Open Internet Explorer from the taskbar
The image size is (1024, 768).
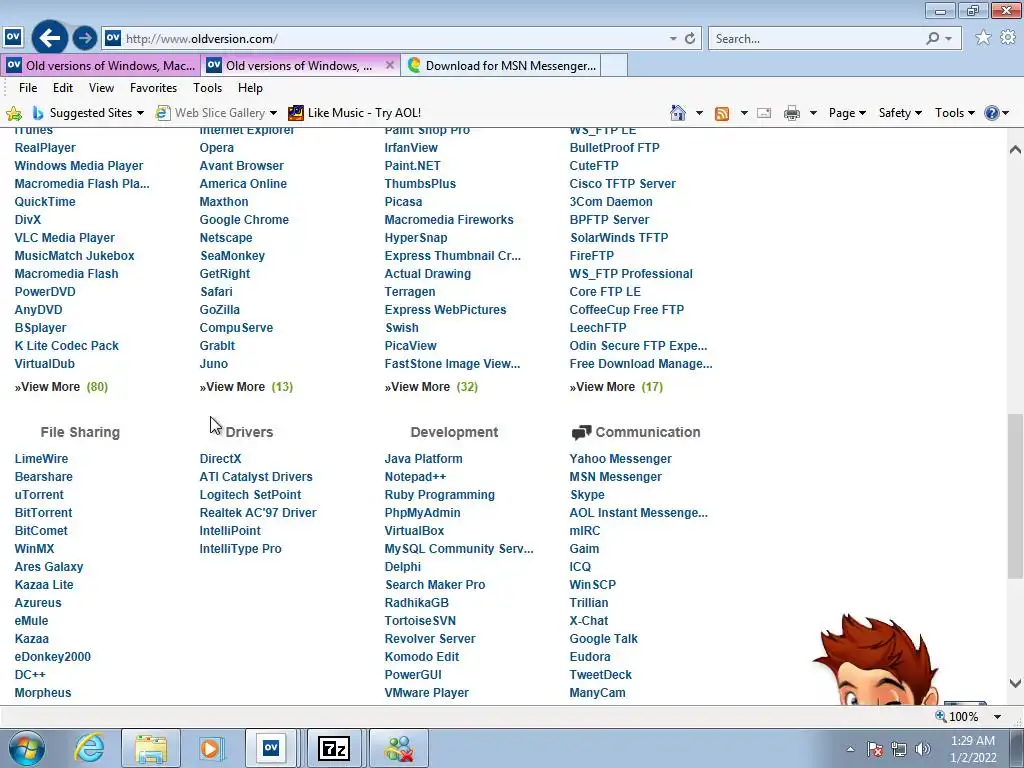coord(89,748)
